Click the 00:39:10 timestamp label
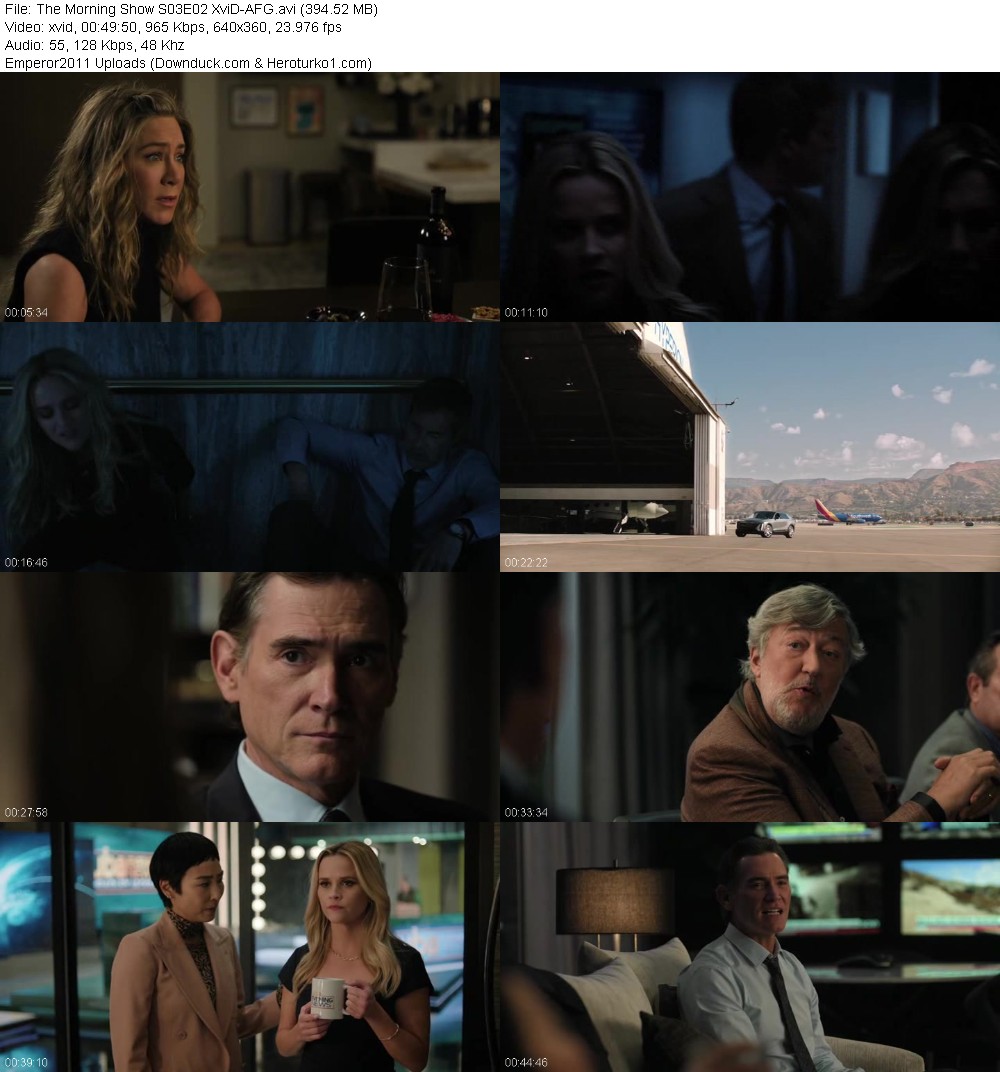This screenshot has width=1000, height=1072. click(26, 1063)
